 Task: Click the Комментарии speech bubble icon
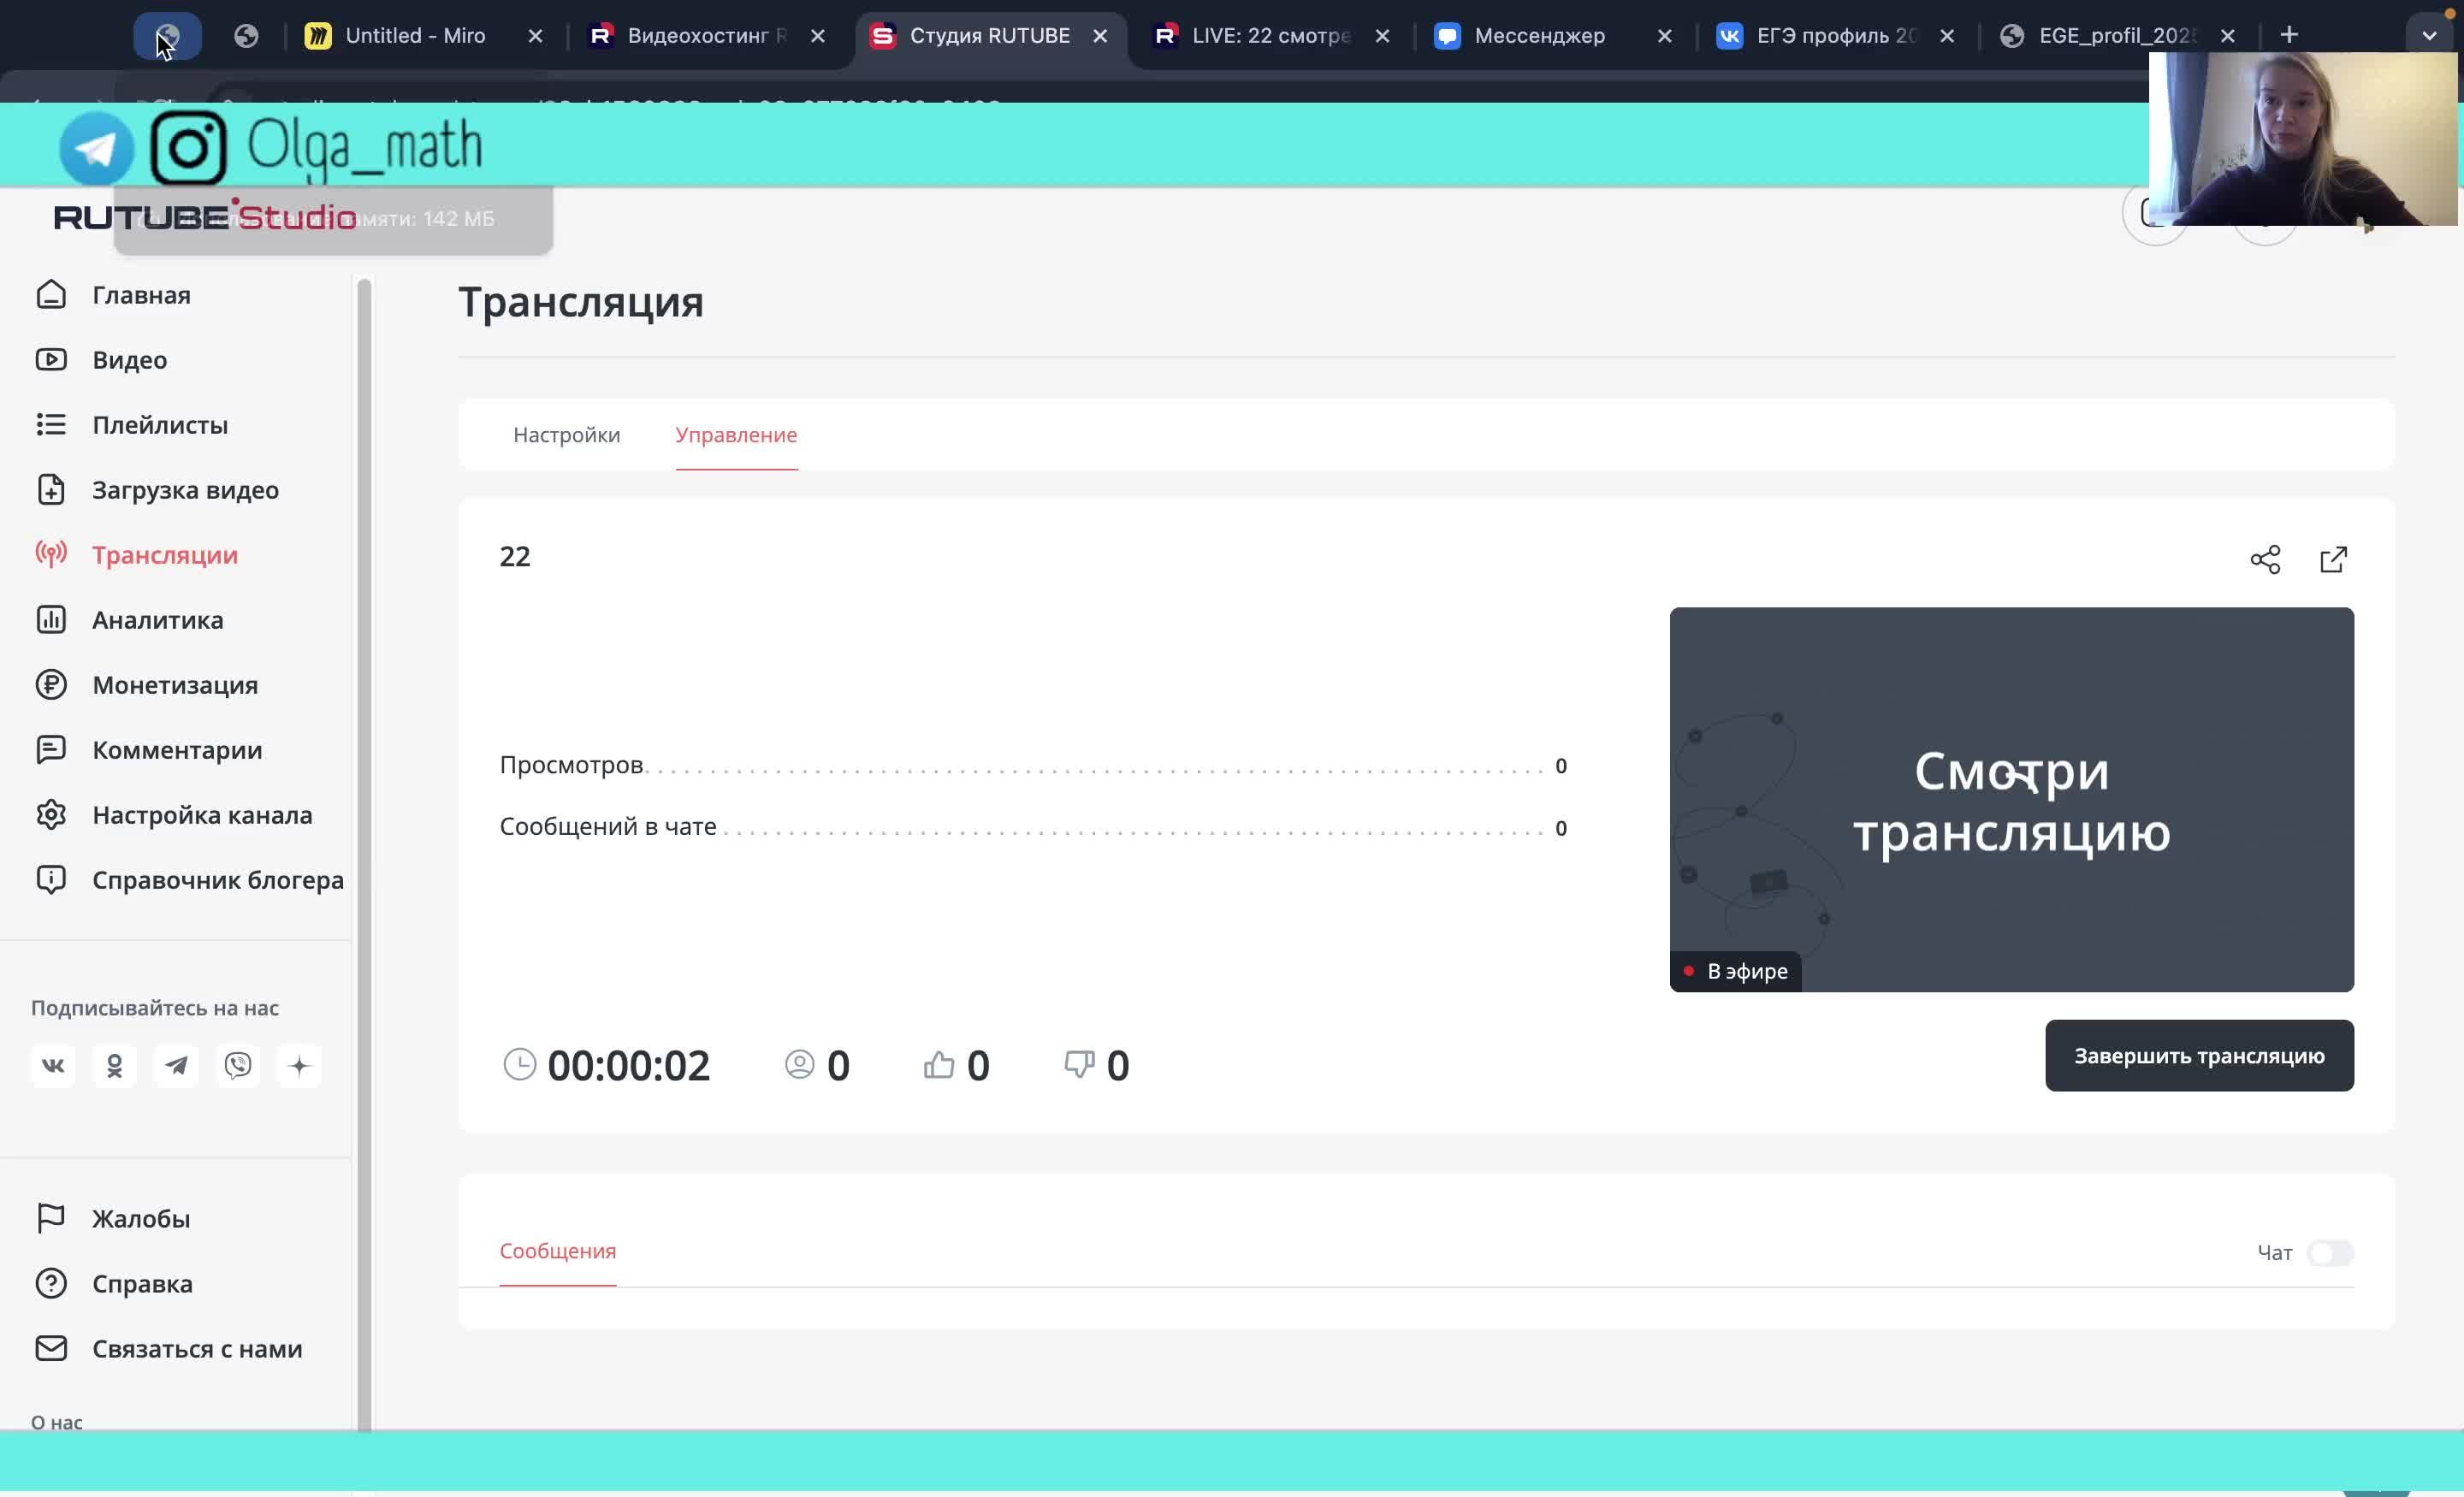click(x=51, y=749)
